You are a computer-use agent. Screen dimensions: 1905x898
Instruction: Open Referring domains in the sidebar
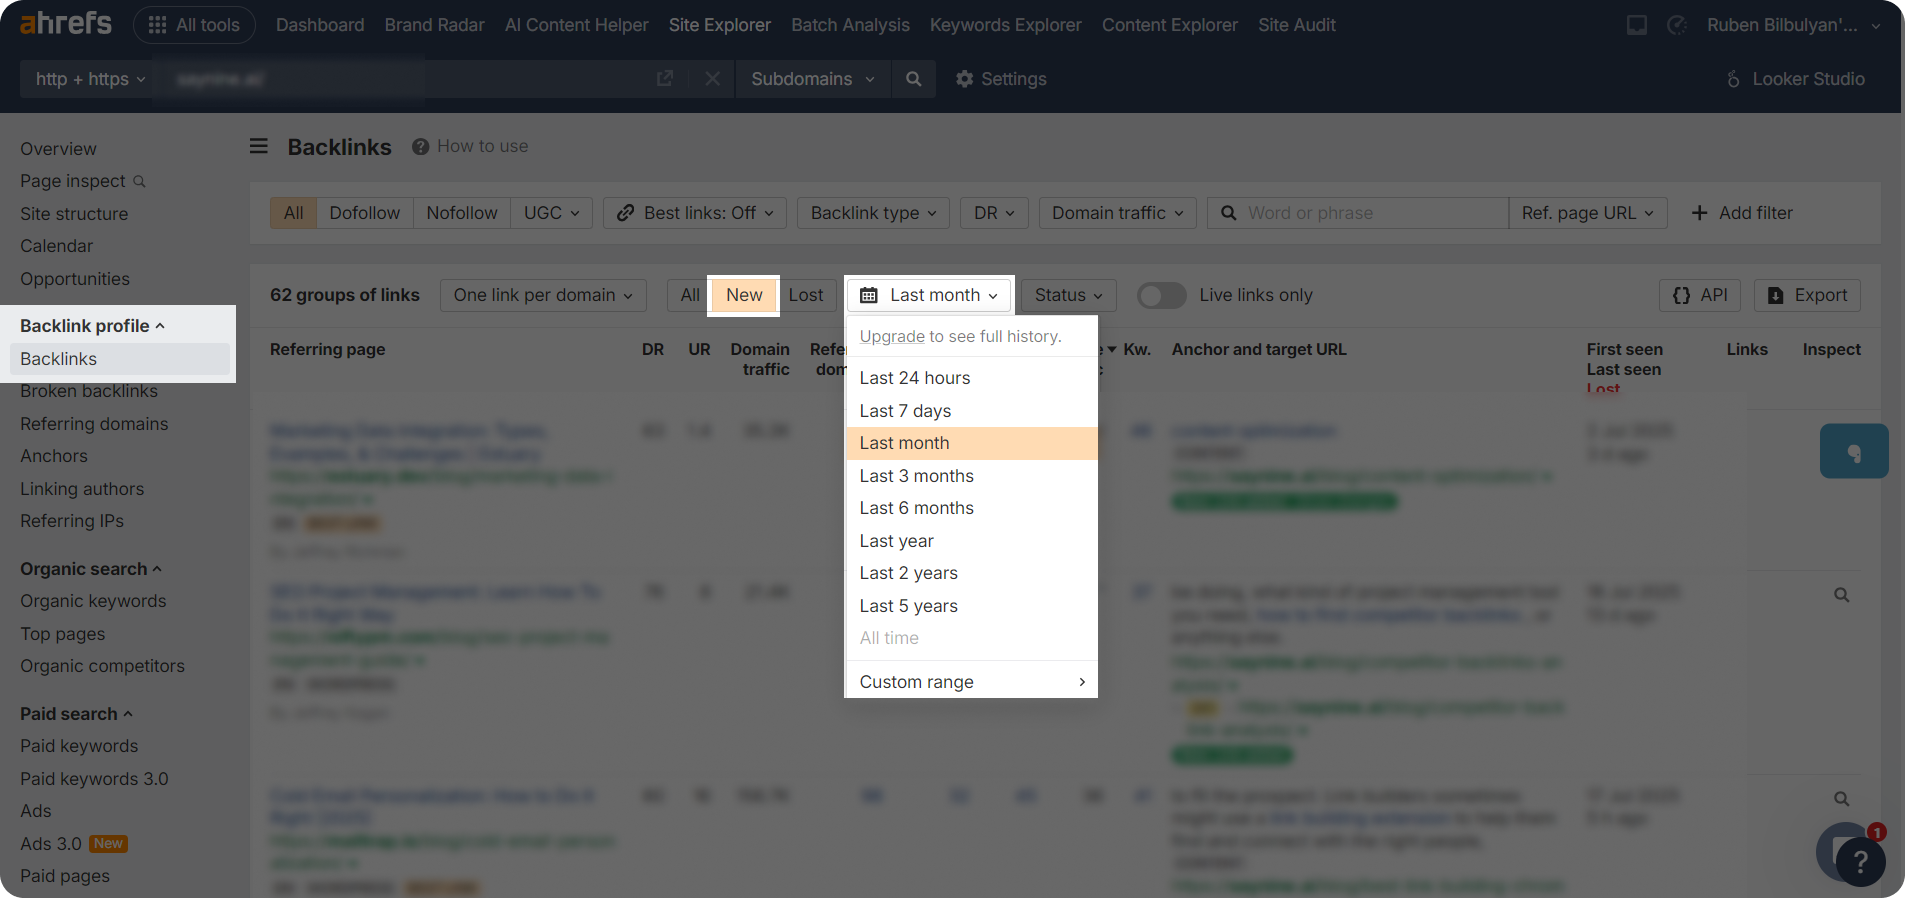[94, 424]
